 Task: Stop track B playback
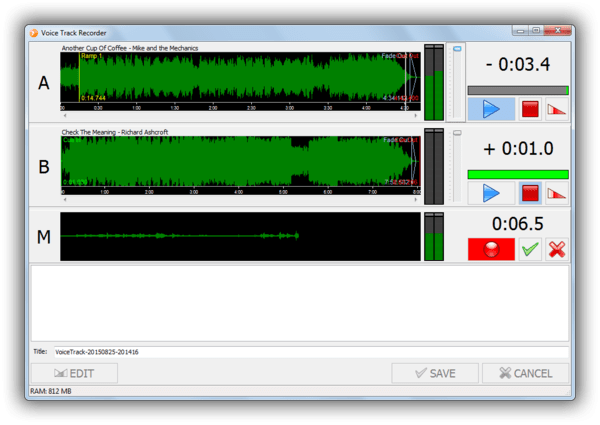pos(530,193)
